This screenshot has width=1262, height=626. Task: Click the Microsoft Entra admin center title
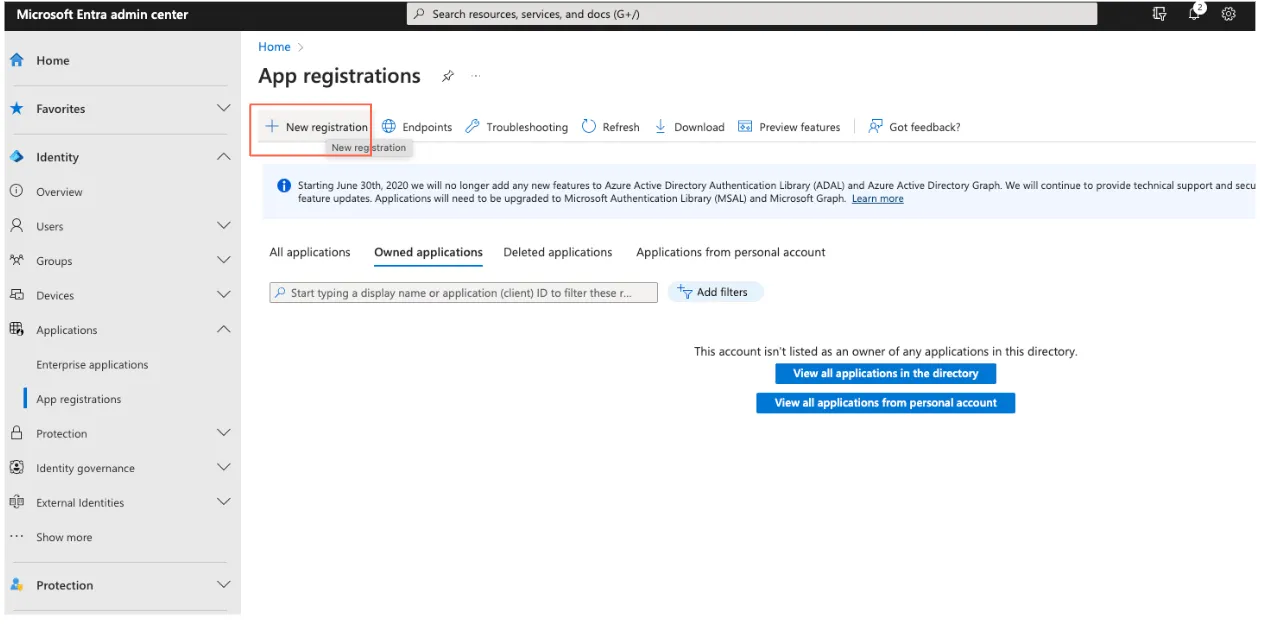tap(102, 14)
